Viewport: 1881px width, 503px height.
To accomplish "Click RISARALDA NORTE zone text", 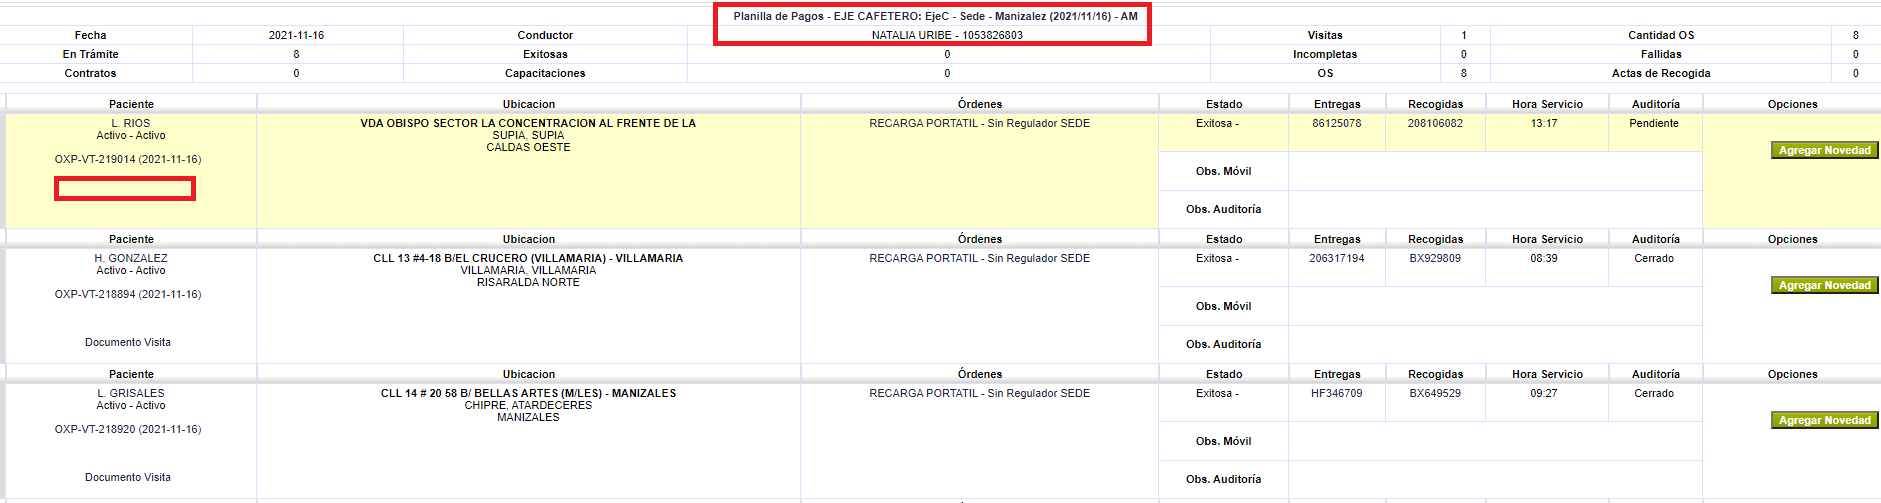I will (x=528, y=282).
